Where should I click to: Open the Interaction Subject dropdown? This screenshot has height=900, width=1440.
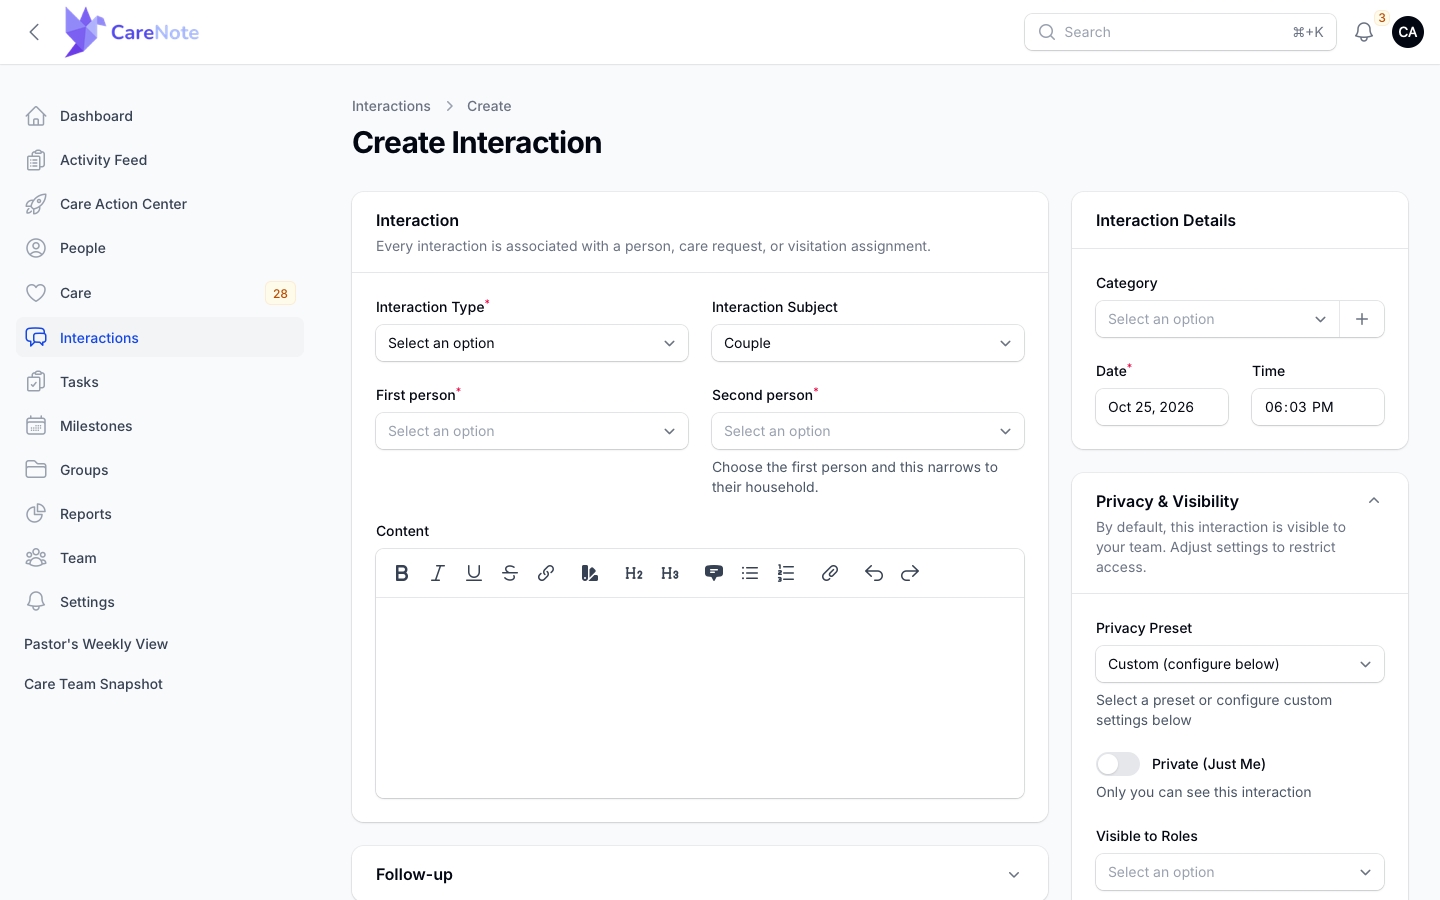coord(868,343)
